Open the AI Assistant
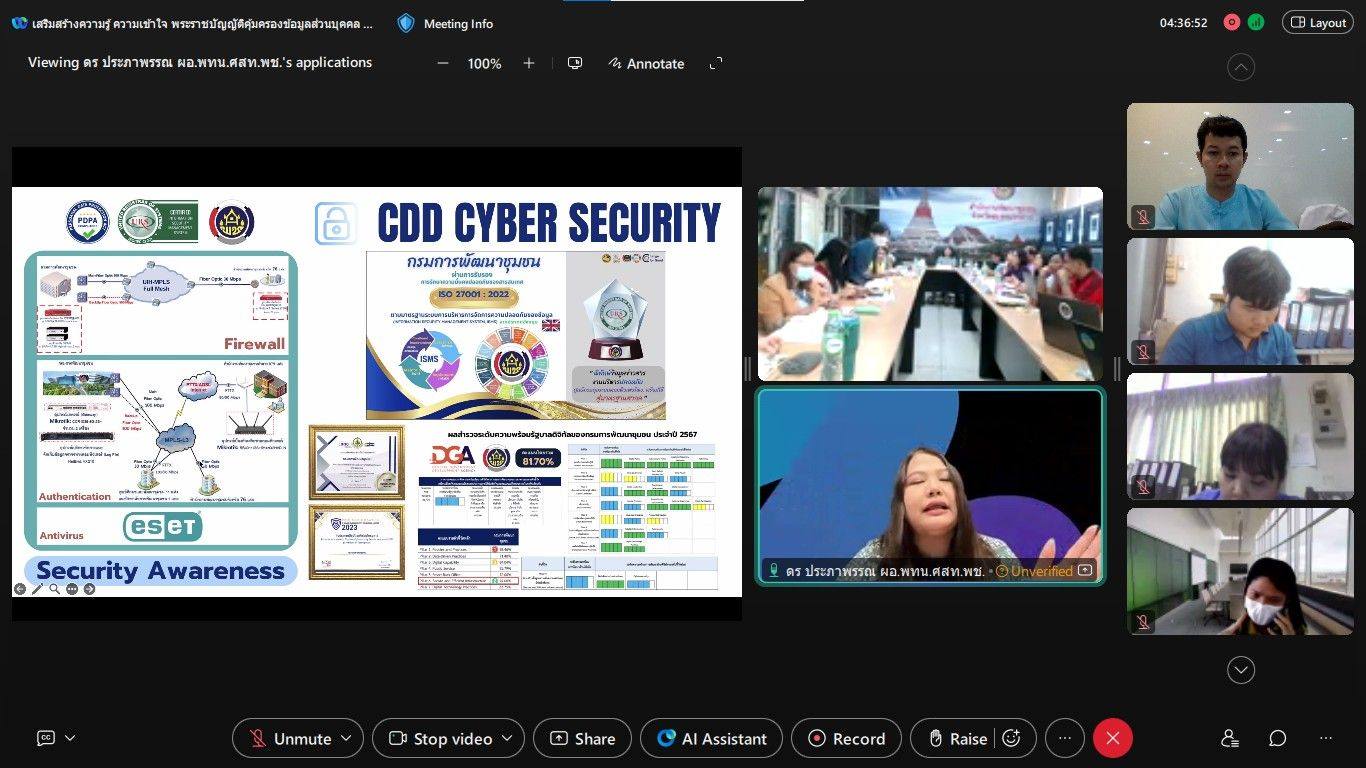The width and height of the screenshot is (1366, 768). coord(712,738)
